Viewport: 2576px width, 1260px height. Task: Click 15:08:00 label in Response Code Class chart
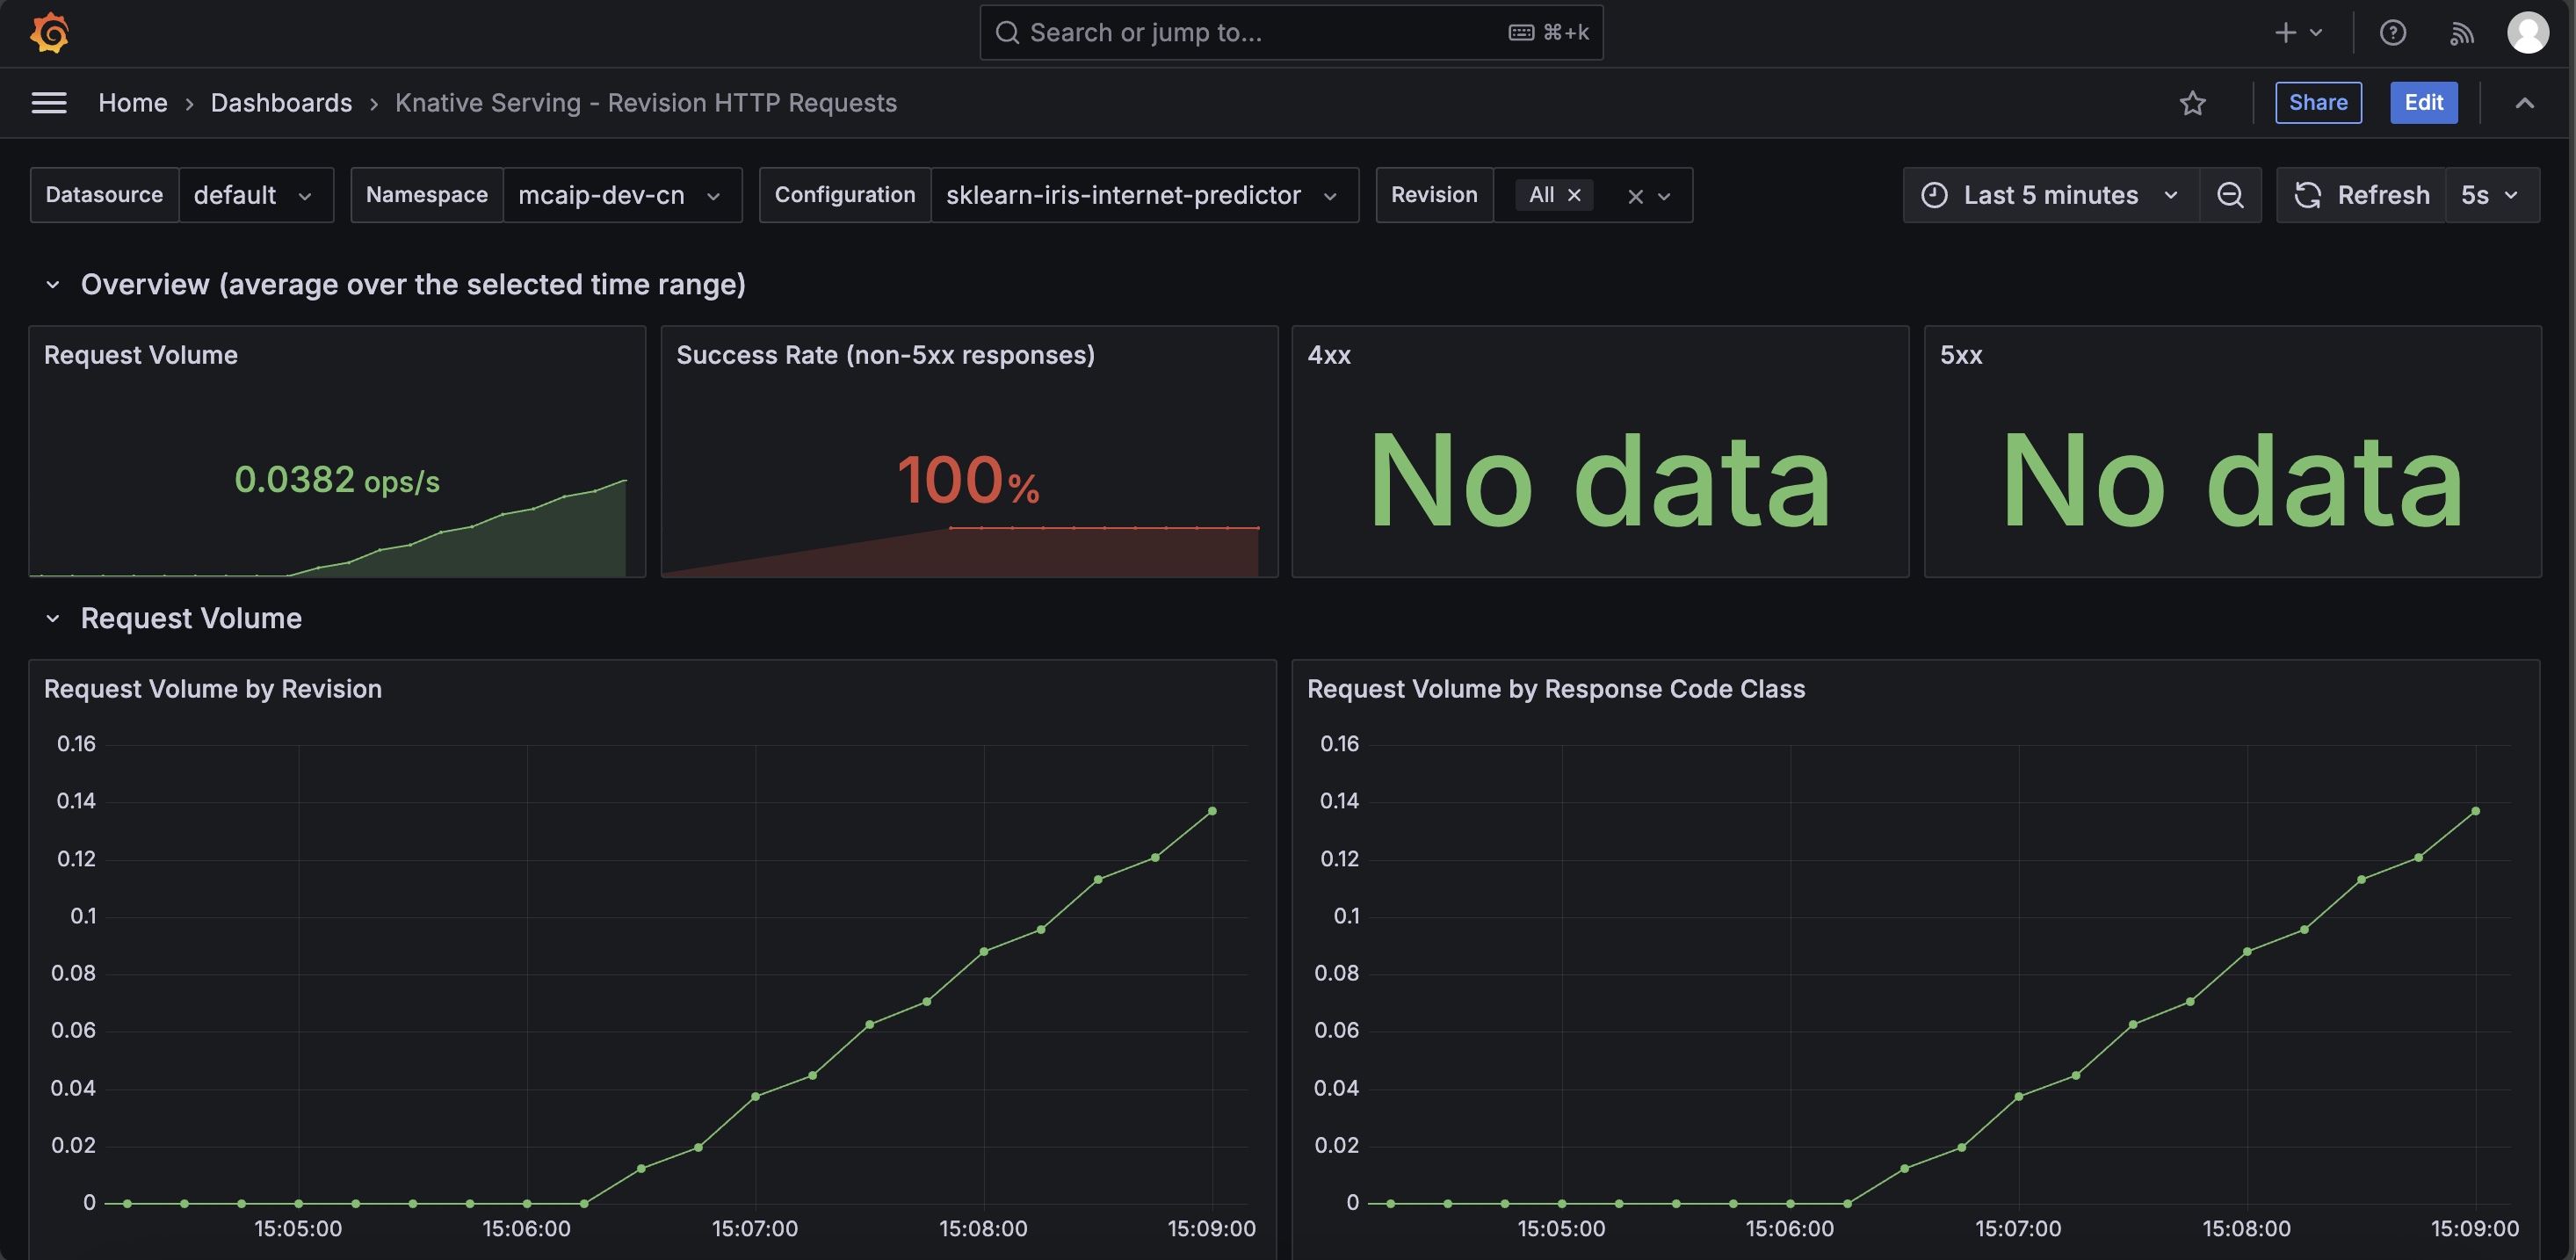[2246, 1229]
